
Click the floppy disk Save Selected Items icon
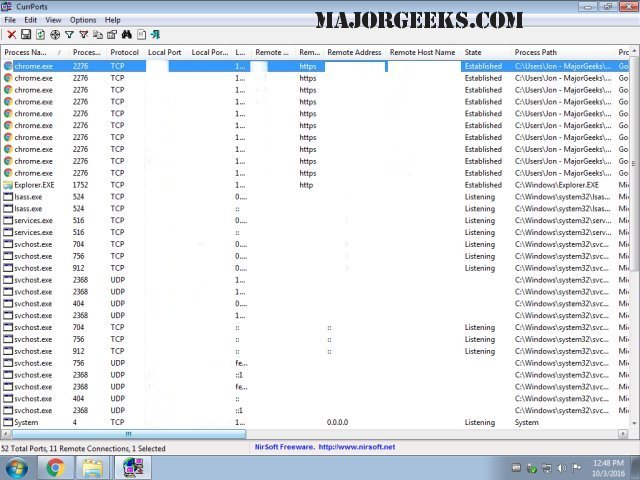coord(26,35)
